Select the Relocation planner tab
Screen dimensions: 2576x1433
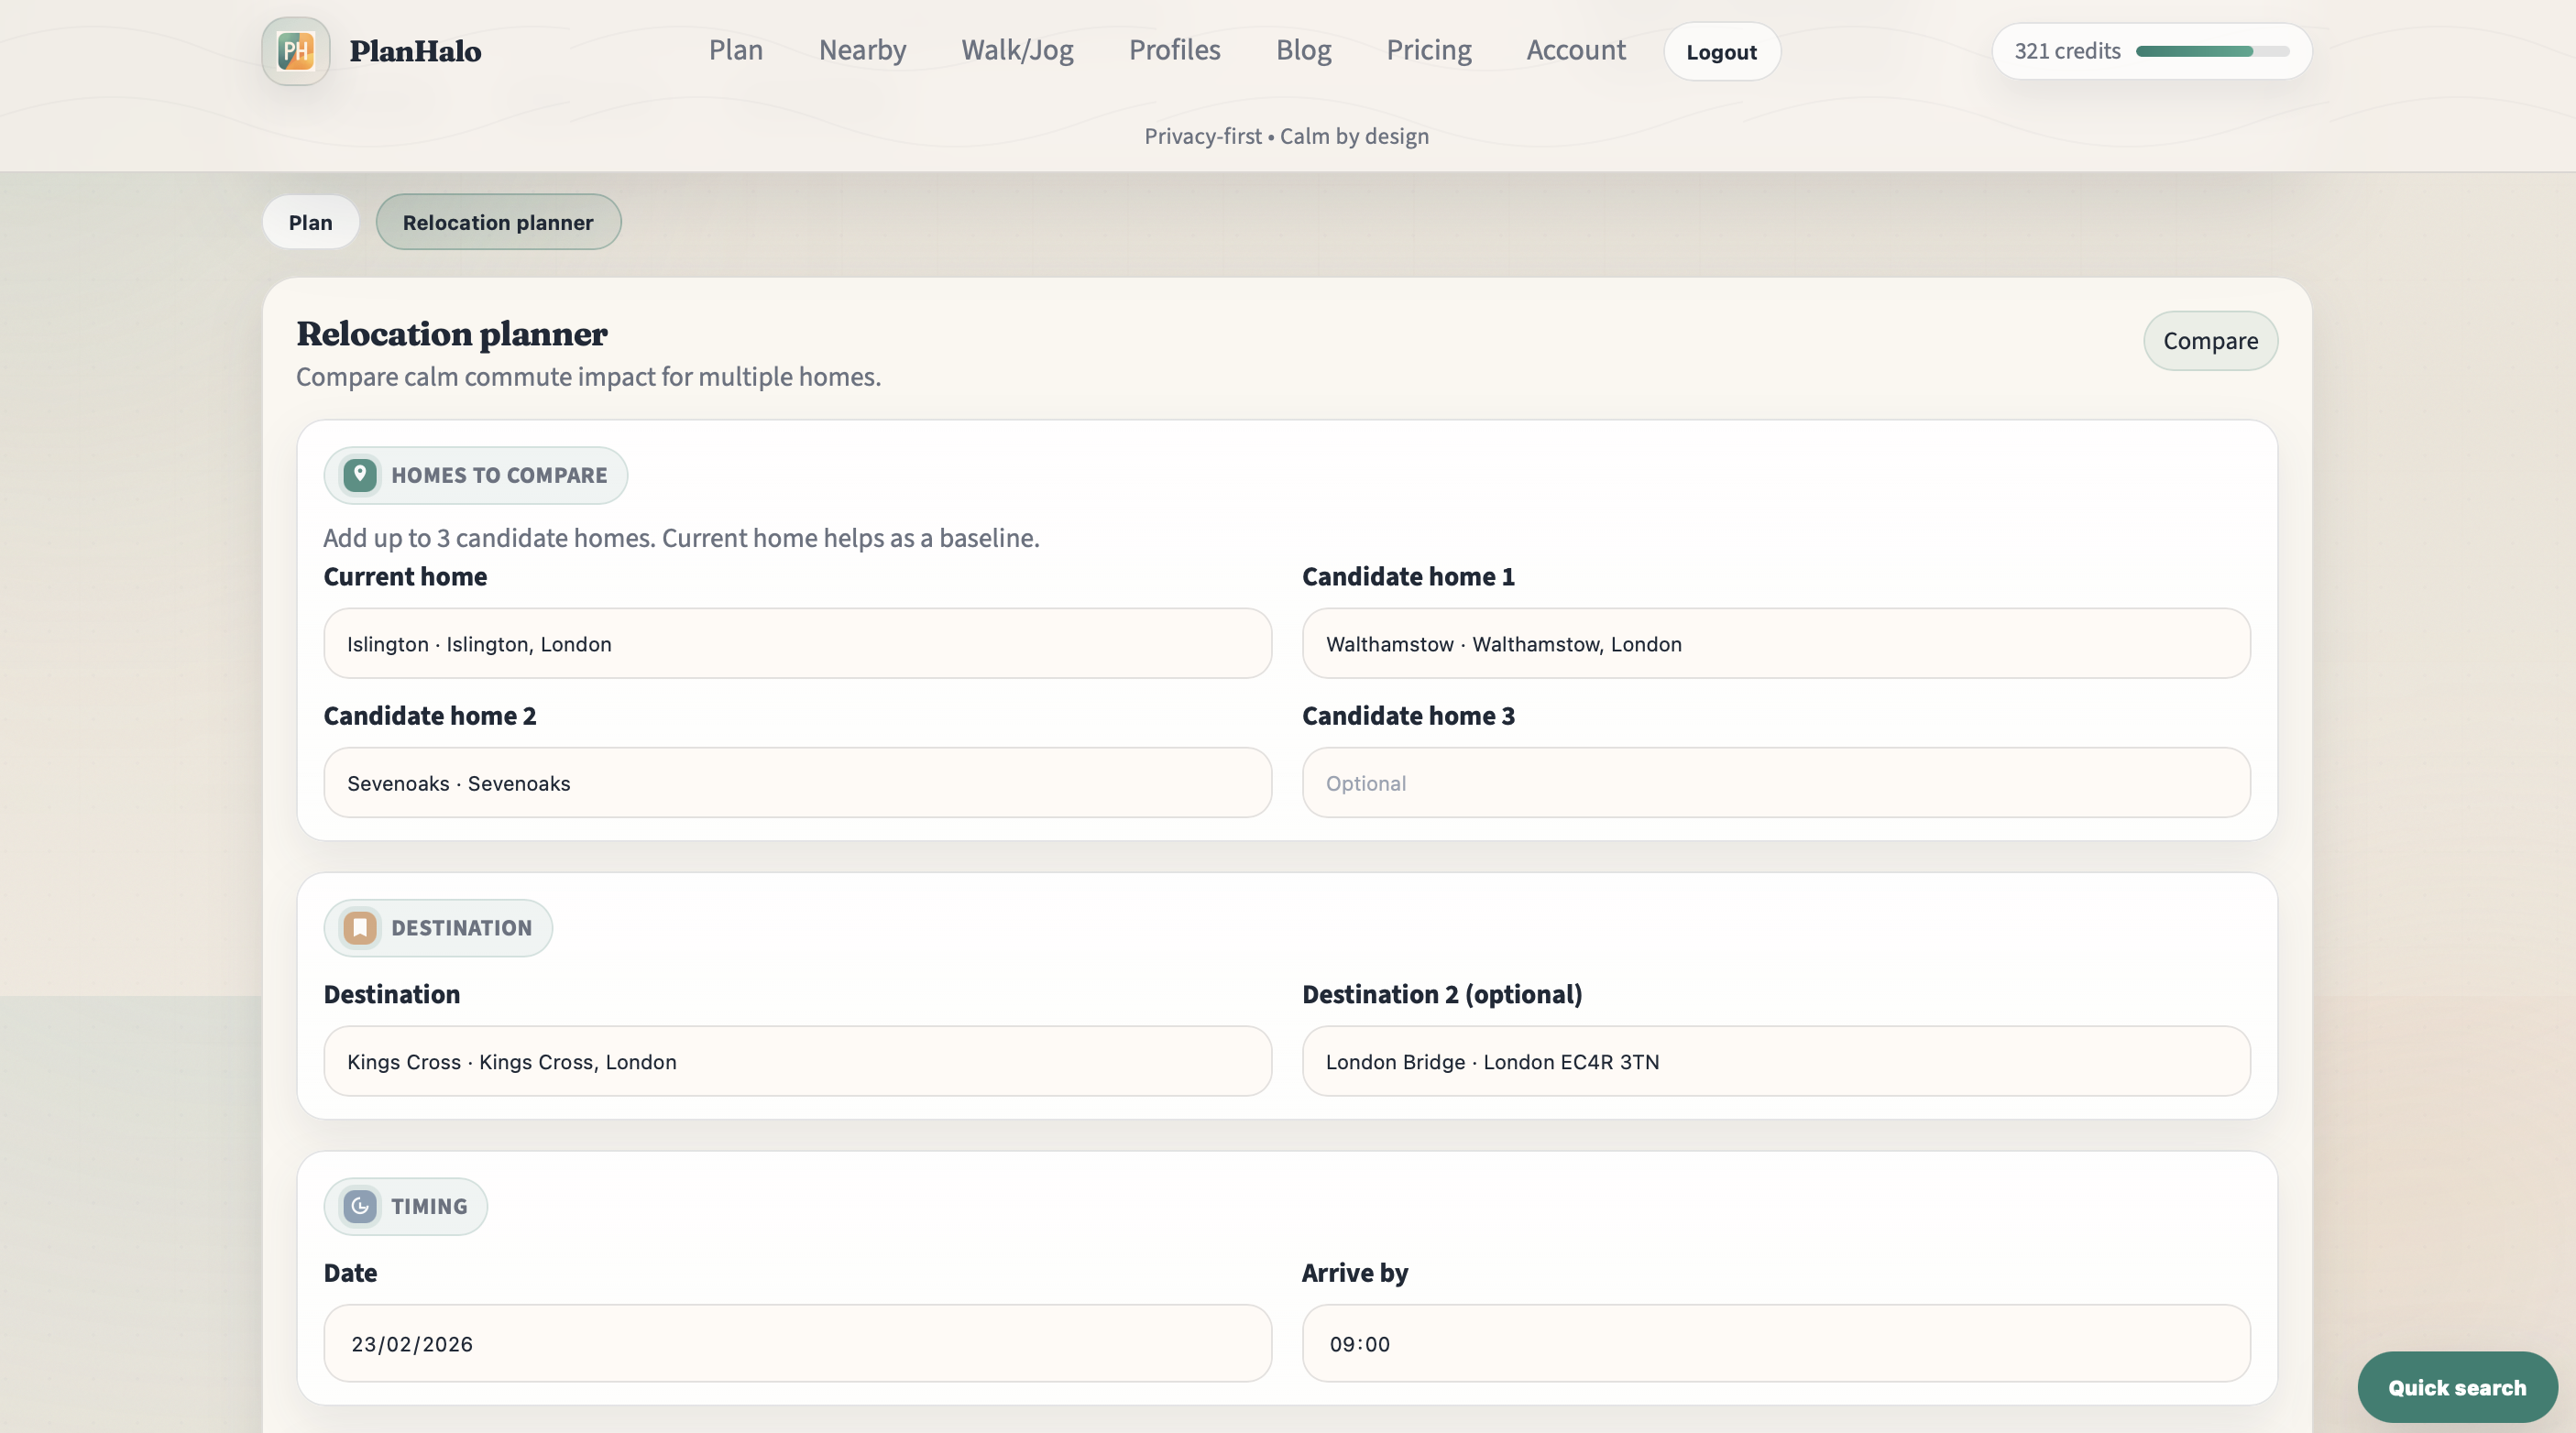[498, 221]
